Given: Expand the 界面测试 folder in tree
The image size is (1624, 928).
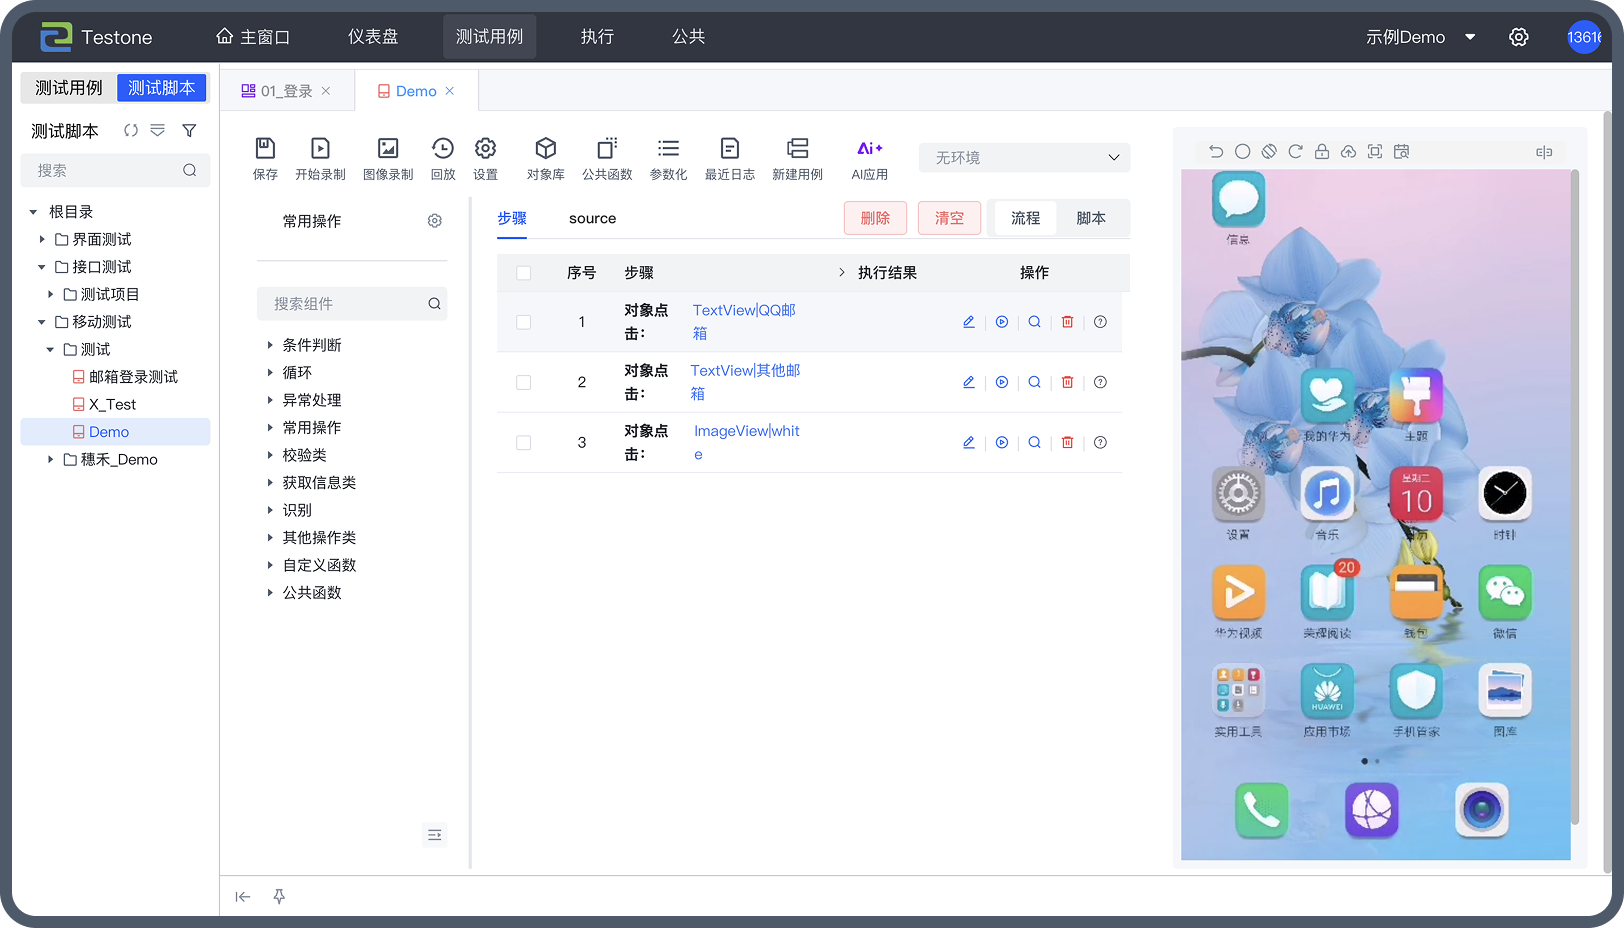Looking at the screenshot, I should (42, 240).
